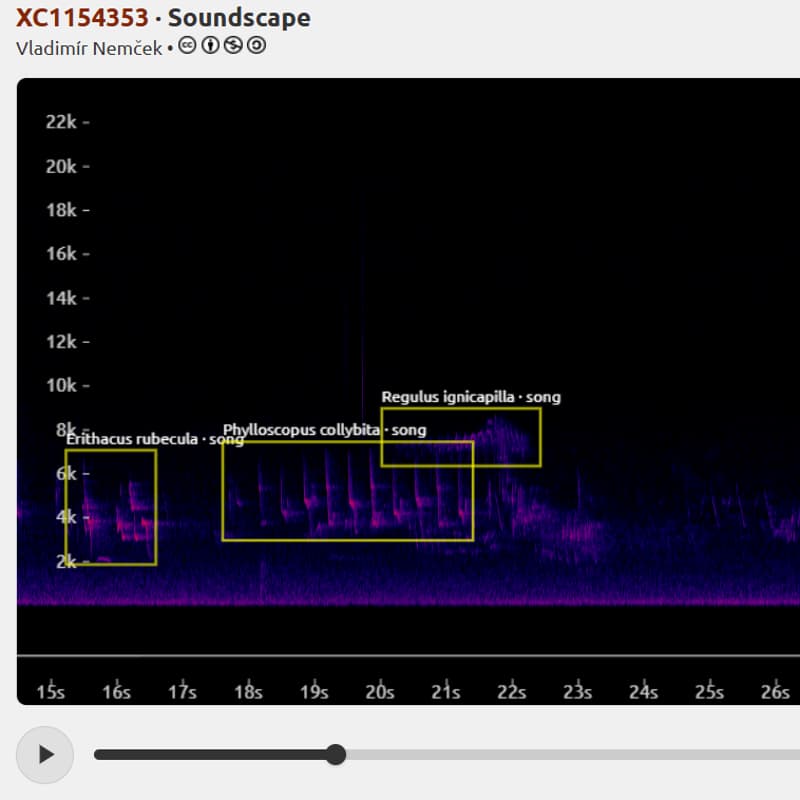This screenshot has height=800, width=800.
Task: Click the 26s time axis marker
Action: click(775, 691)
